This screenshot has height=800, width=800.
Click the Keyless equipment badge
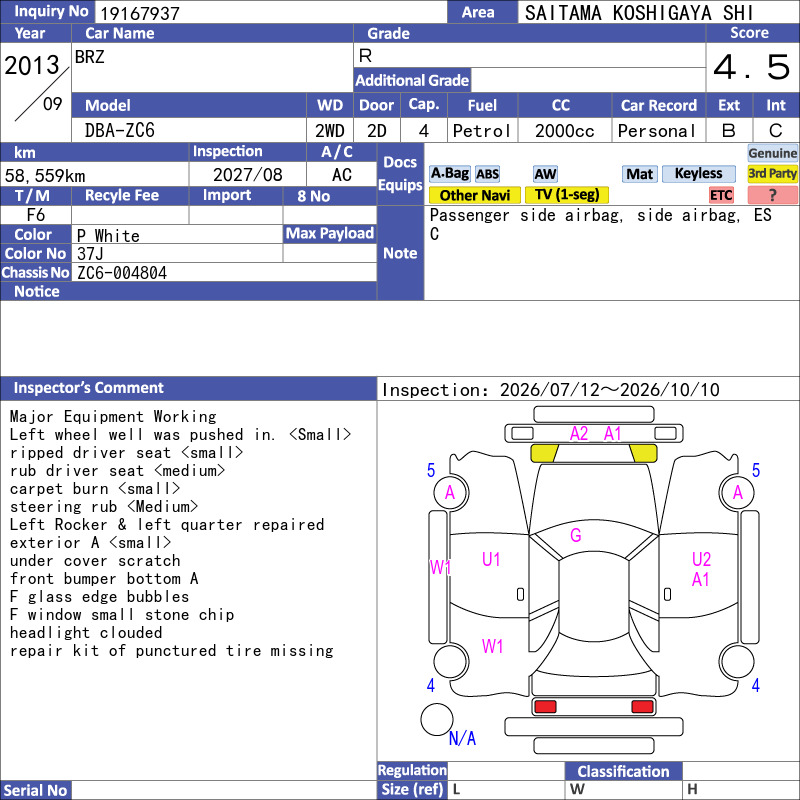tap(698, 174)
